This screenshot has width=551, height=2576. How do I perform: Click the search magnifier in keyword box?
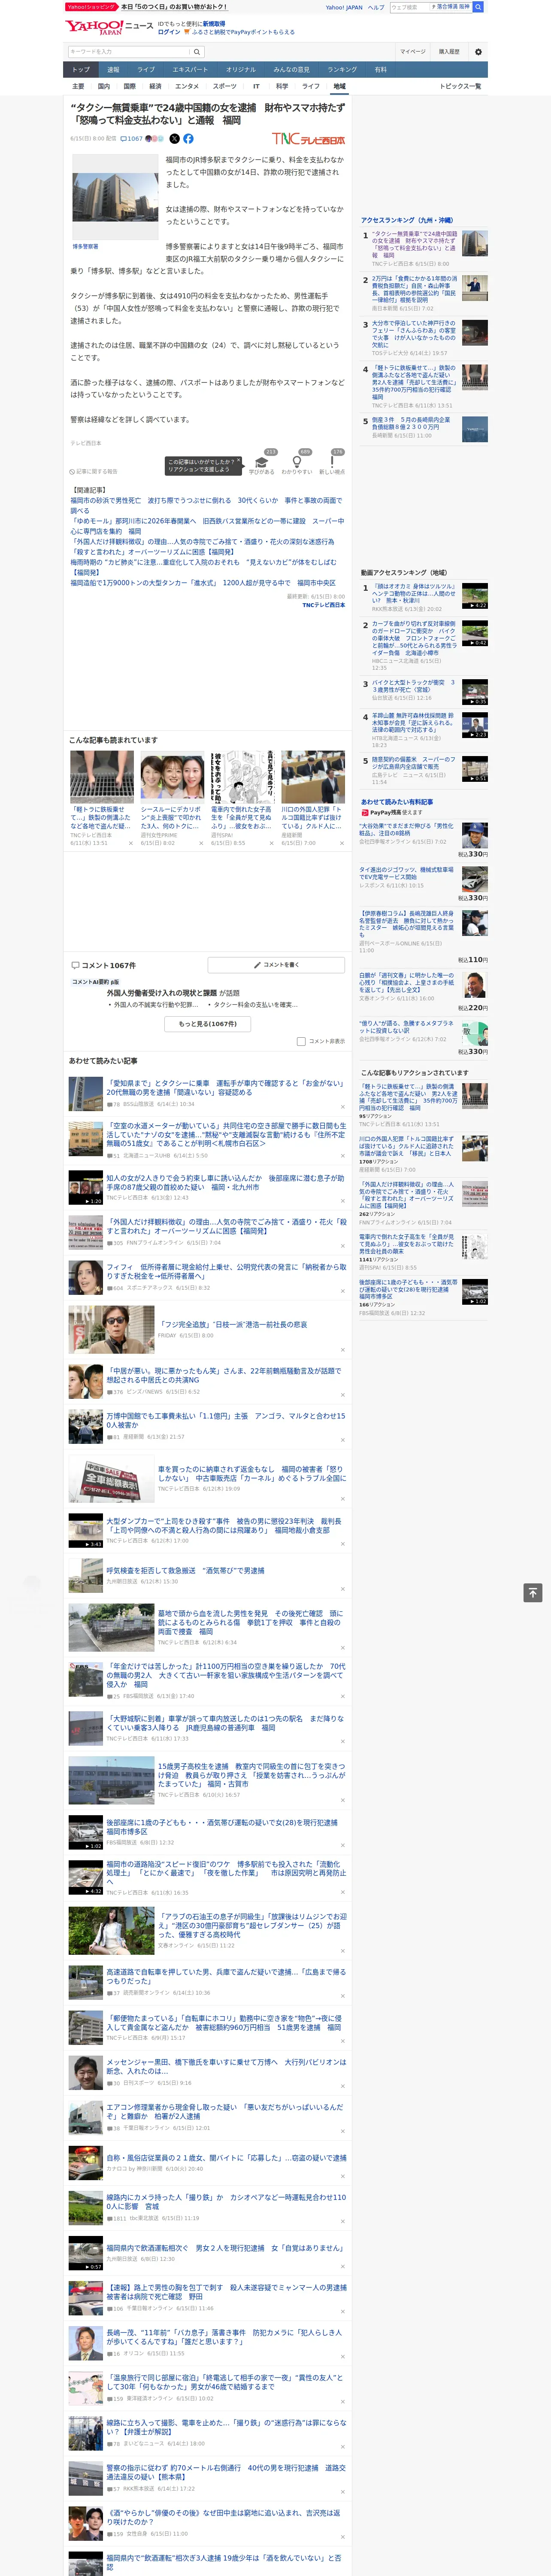pyautogui.click(x=197, y=51)
